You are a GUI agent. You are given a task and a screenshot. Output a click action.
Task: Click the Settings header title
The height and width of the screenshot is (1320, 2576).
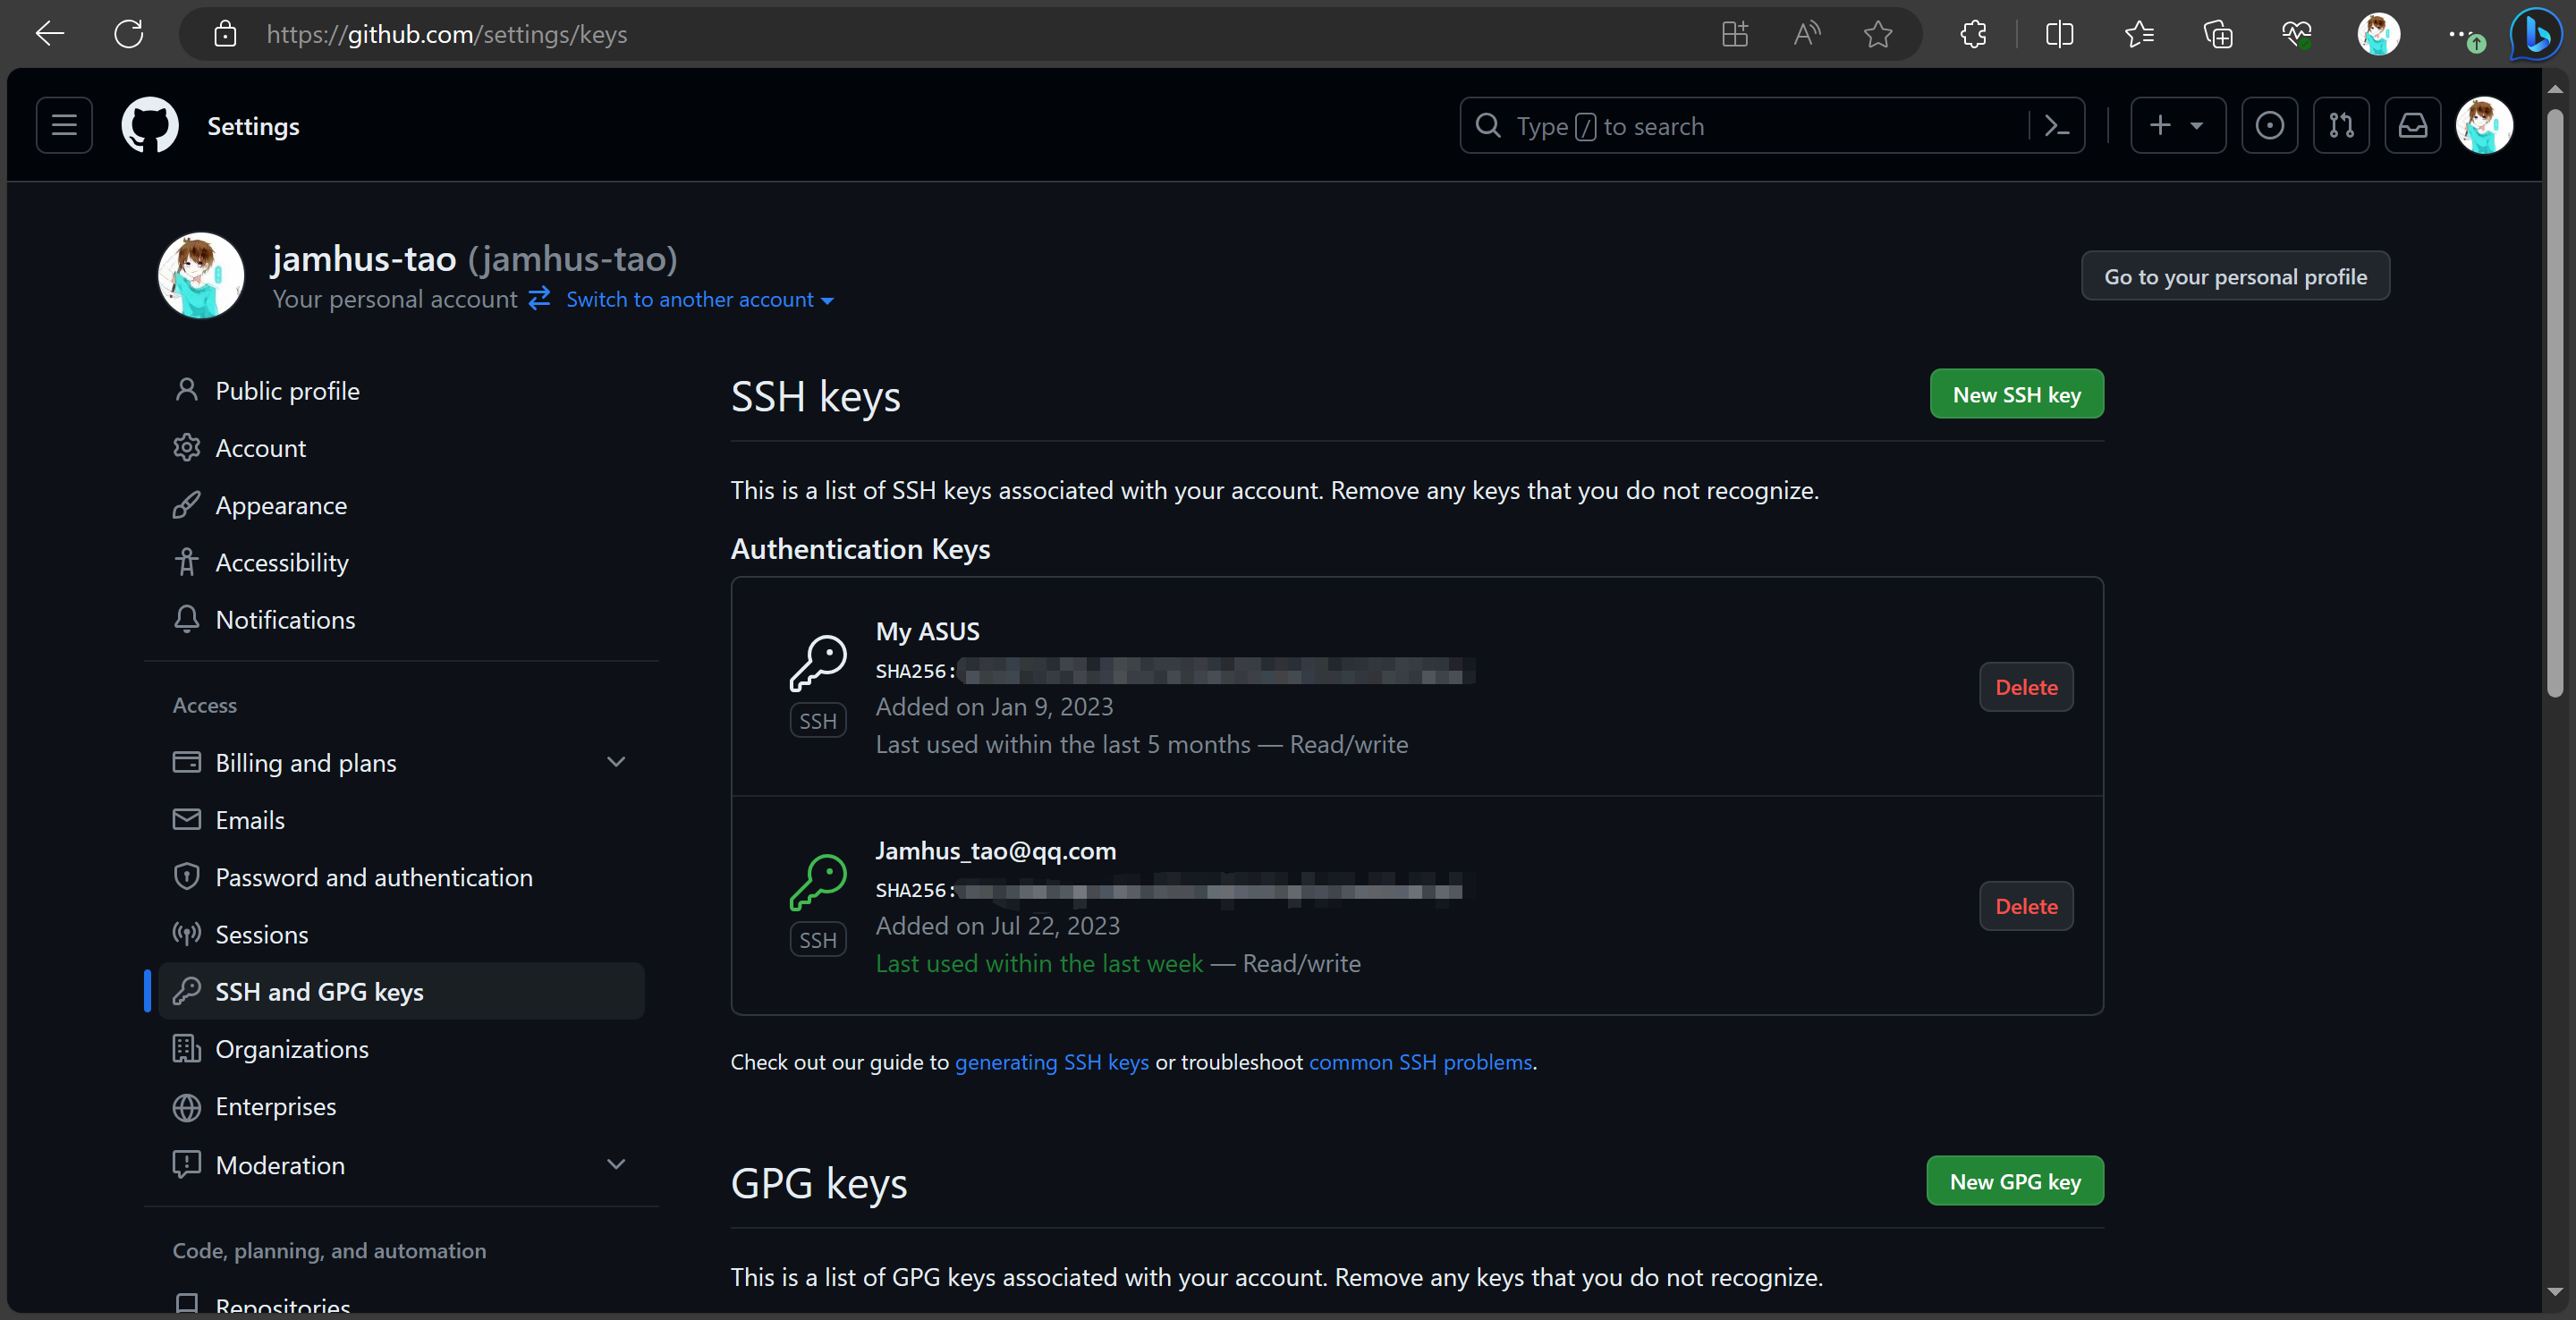[253, 126]
